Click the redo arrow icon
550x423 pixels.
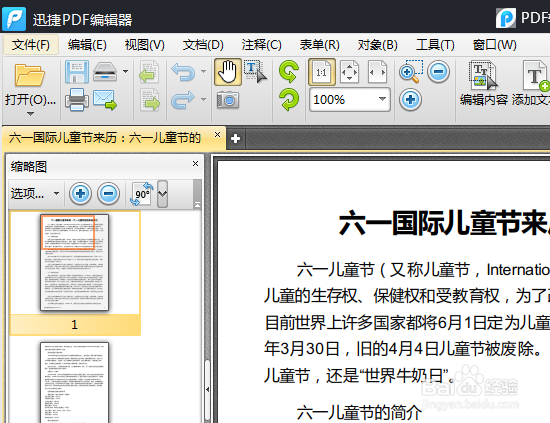point(183,100)
